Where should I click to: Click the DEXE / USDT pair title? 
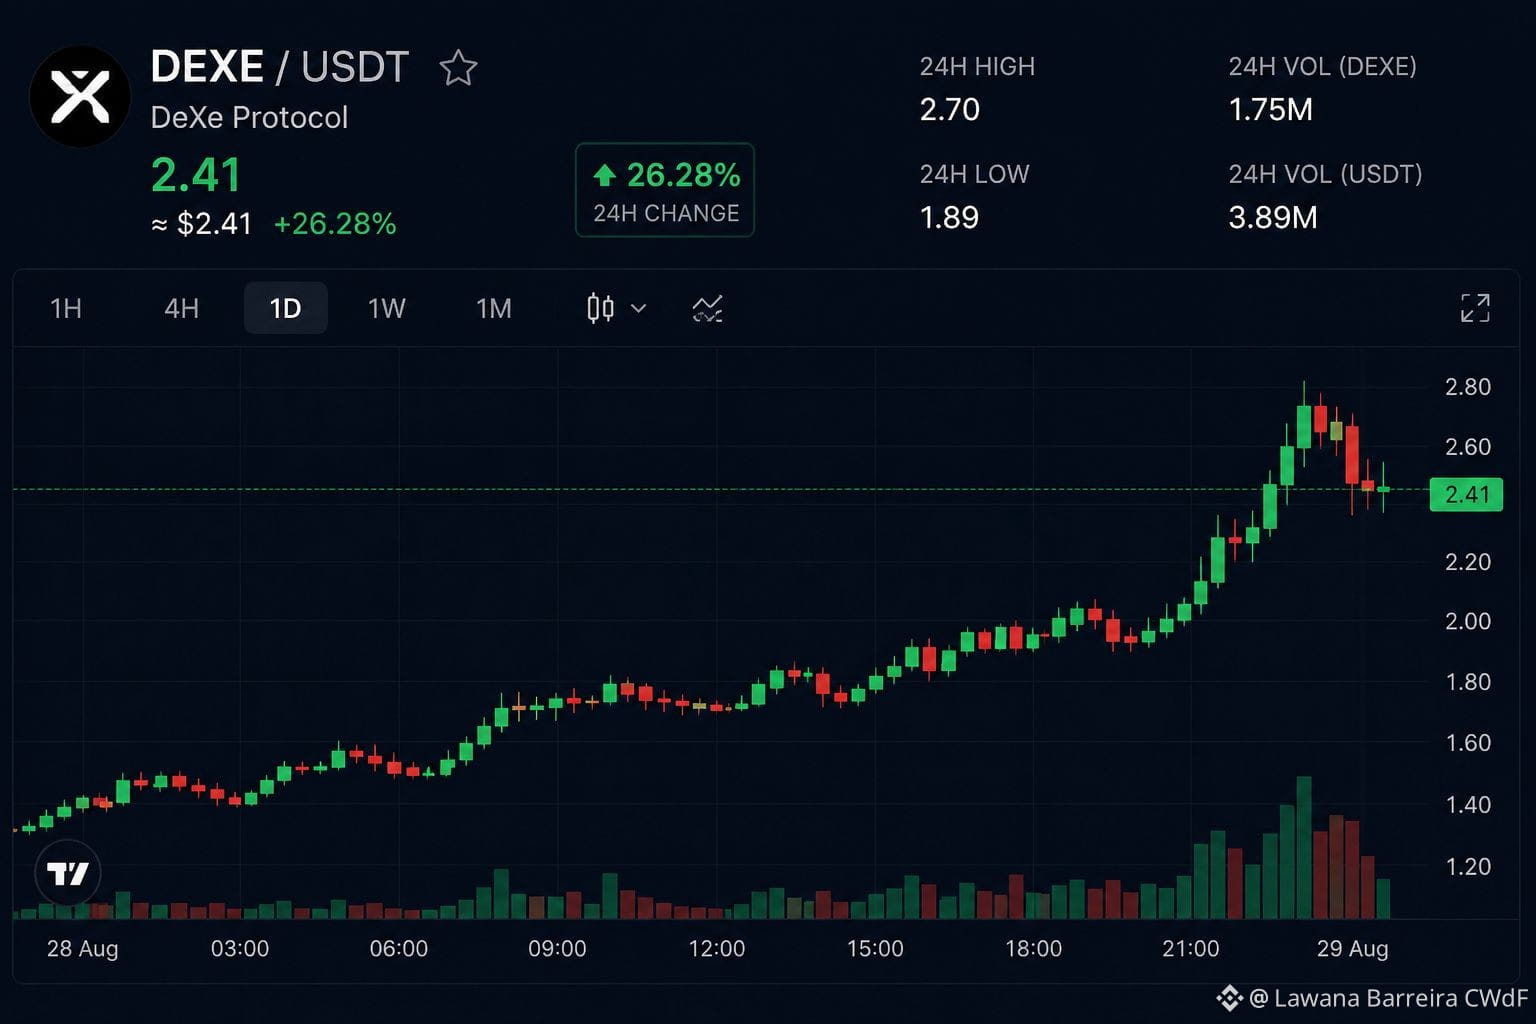280,67
